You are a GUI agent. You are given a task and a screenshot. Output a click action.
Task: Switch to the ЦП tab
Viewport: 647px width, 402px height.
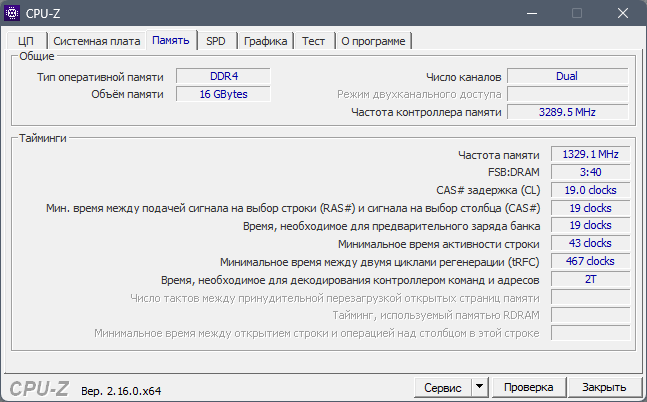(x=26, y=41)
